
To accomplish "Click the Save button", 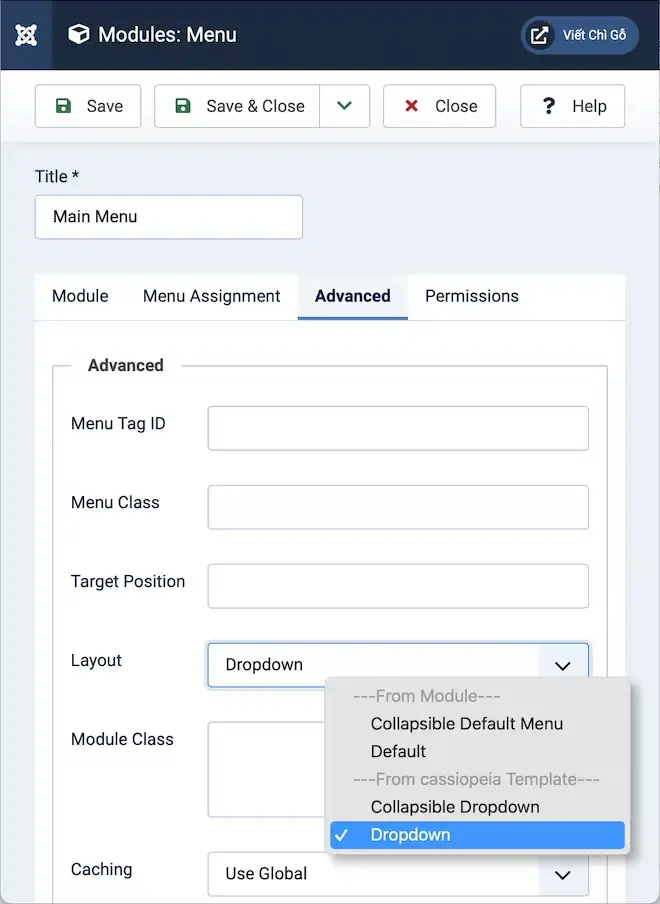I will pyautogui.click(x=88, y=106).
